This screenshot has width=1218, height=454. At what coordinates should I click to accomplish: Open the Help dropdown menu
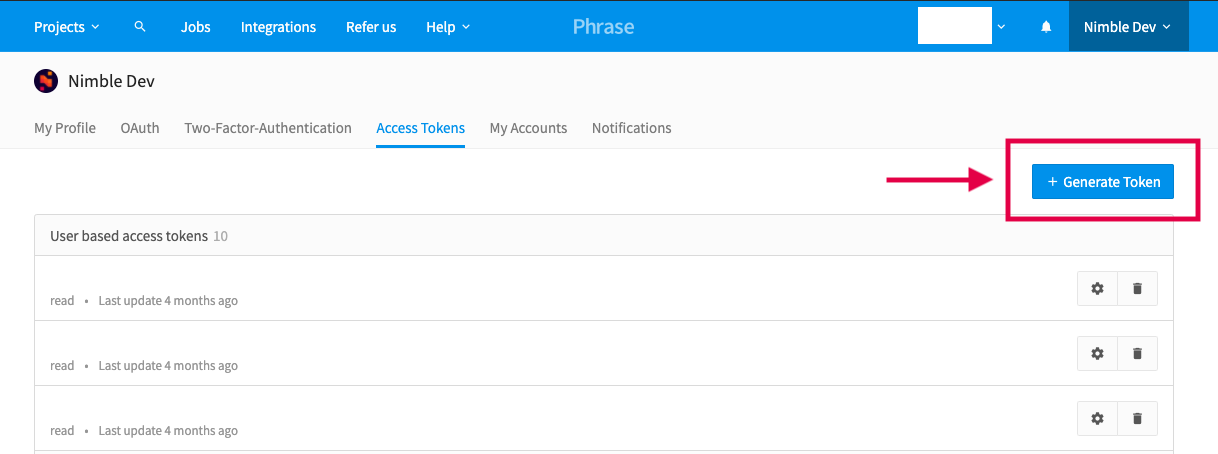point(447,27)
